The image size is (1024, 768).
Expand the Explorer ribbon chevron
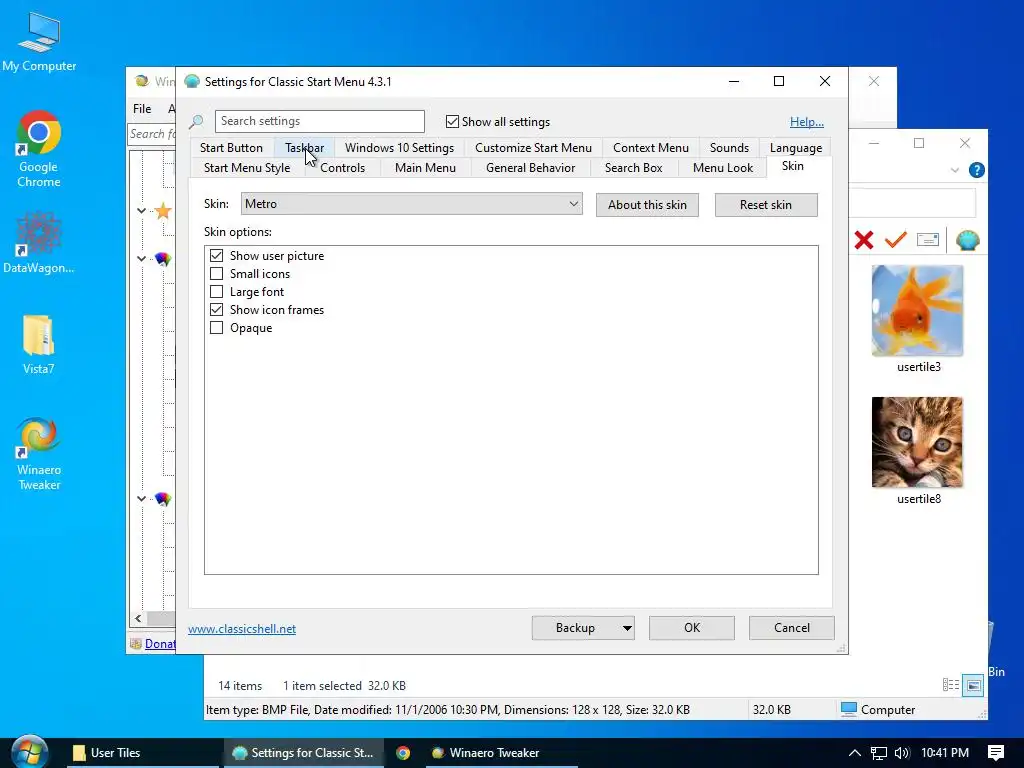[954, 170]
